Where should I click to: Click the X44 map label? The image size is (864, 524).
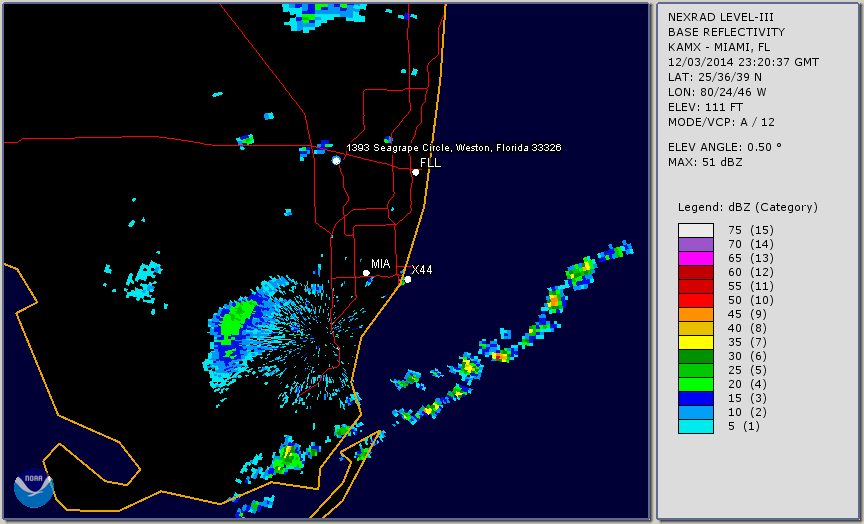click(422, 269)
